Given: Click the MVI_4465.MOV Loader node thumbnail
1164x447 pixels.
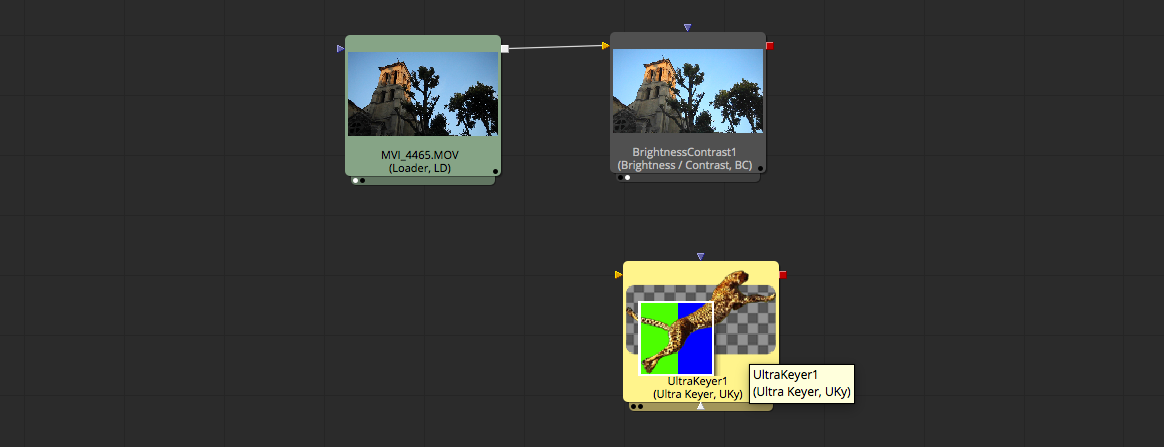Looking at the screenshot, I should (x=422, y=94).
